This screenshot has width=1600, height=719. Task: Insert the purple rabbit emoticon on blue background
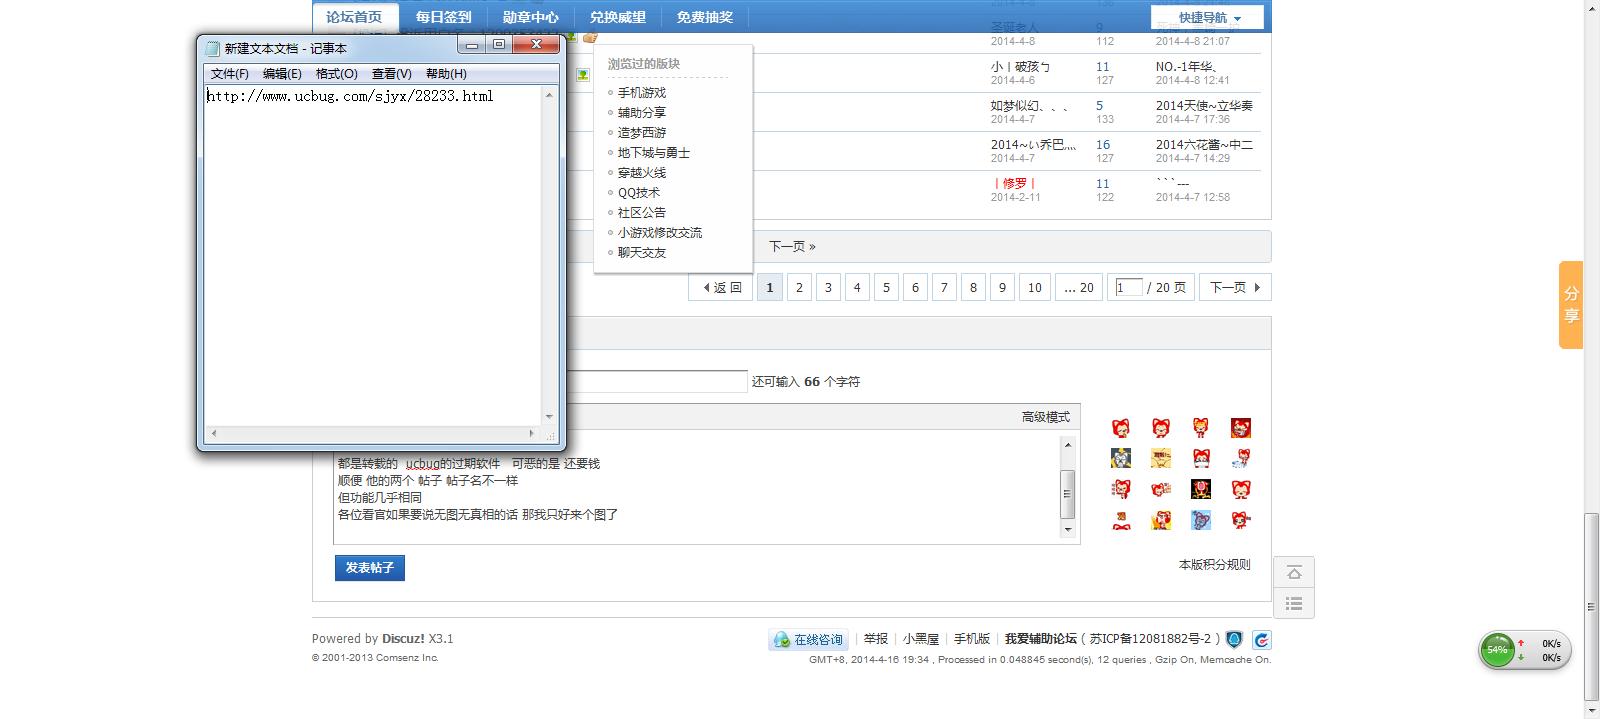click(1201, 520)
